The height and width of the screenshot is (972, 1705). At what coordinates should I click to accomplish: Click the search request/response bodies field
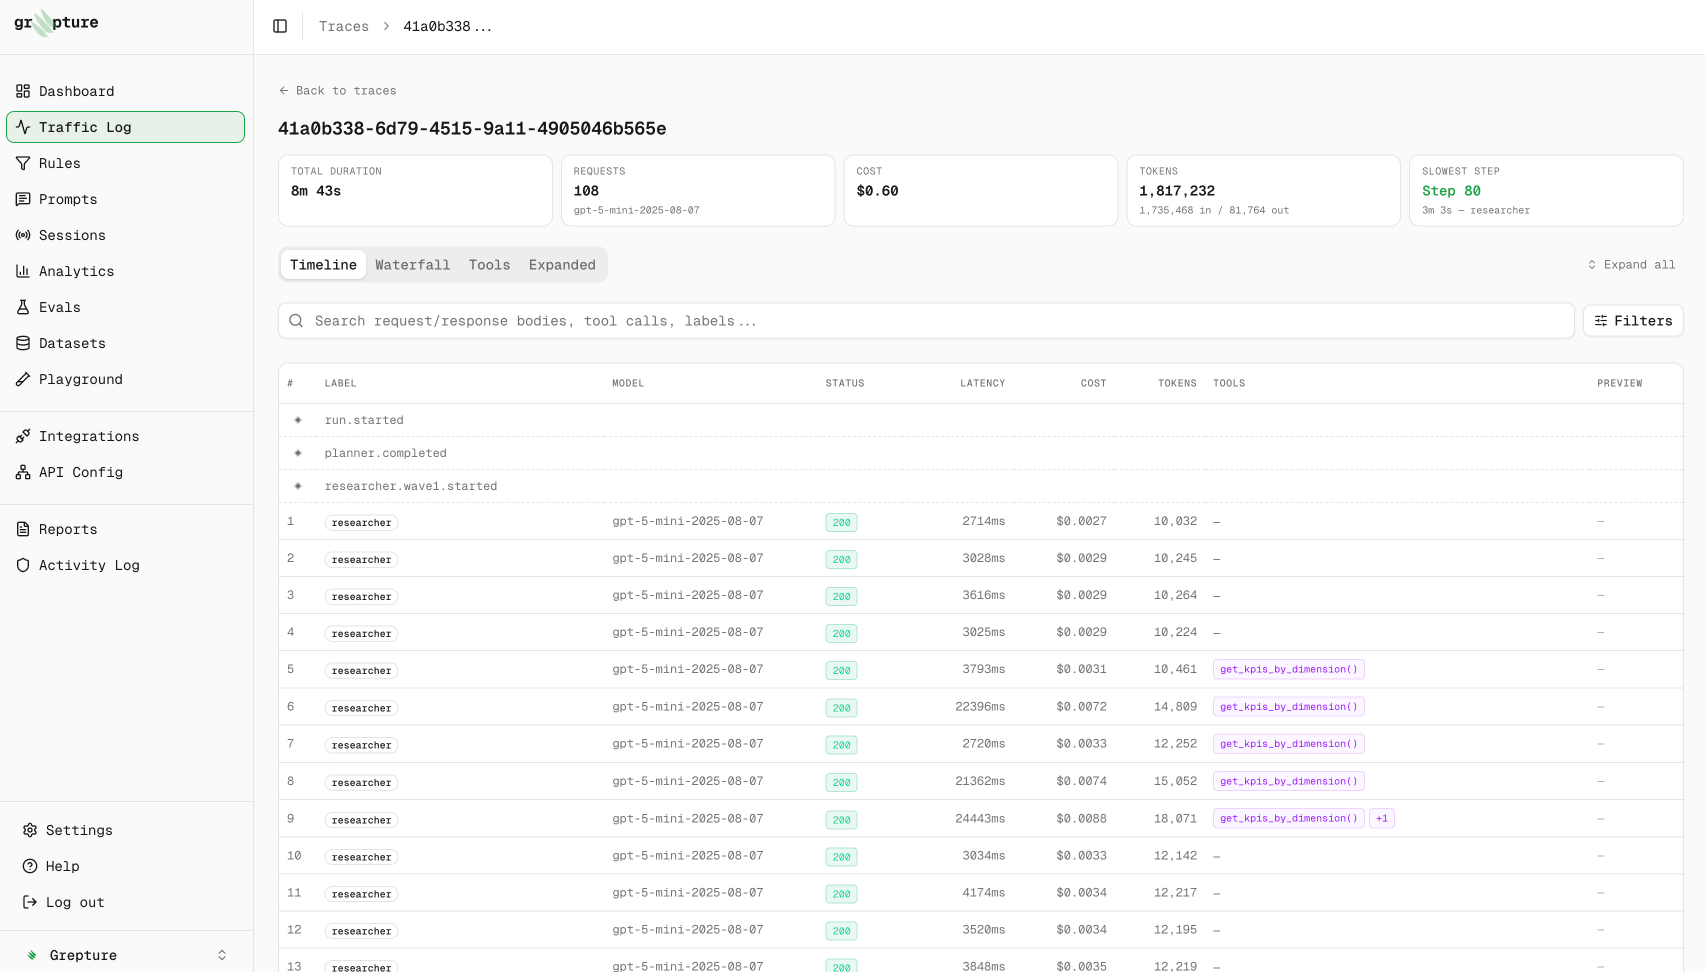click(926, 321)
